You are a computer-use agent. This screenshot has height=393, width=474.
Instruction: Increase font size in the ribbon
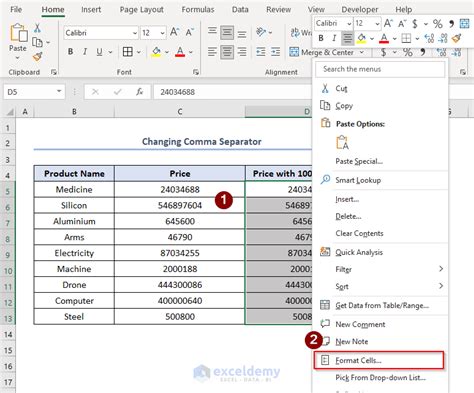(174, 32)
